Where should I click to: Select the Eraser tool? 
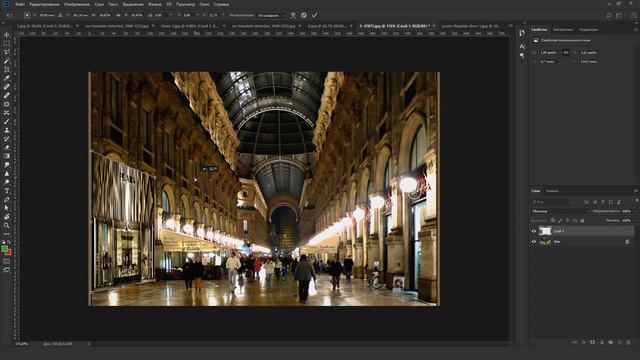7,147
